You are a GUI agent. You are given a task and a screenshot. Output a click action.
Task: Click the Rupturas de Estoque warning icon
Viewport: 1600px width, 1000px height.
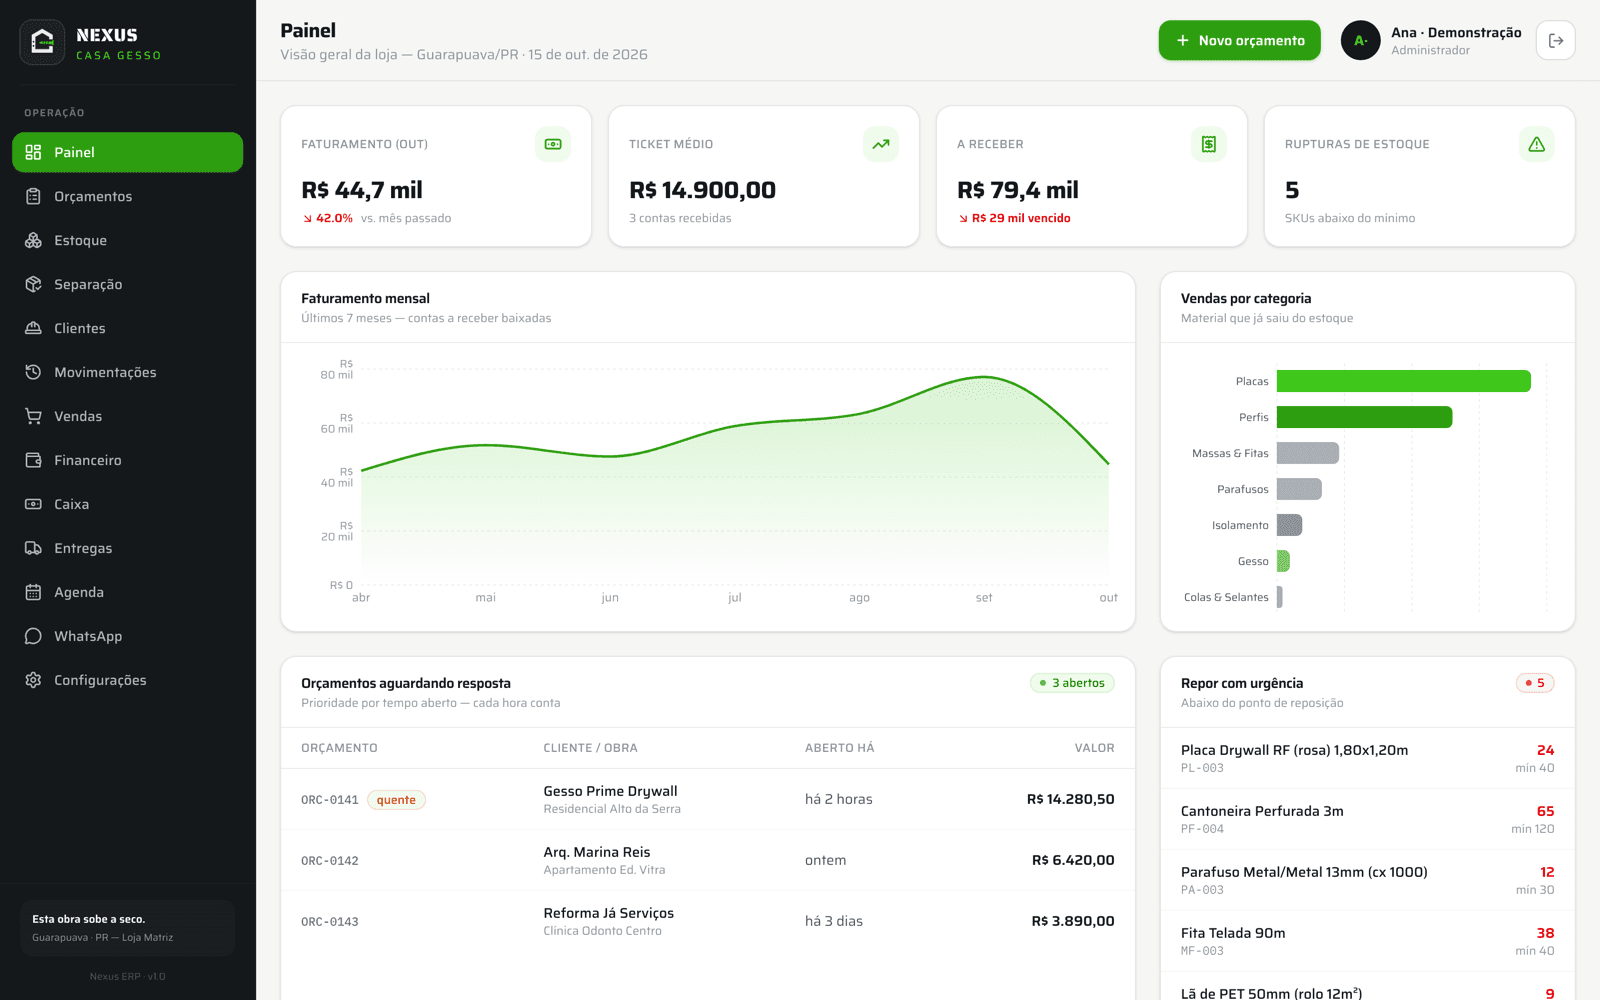tap(1537, 144)
